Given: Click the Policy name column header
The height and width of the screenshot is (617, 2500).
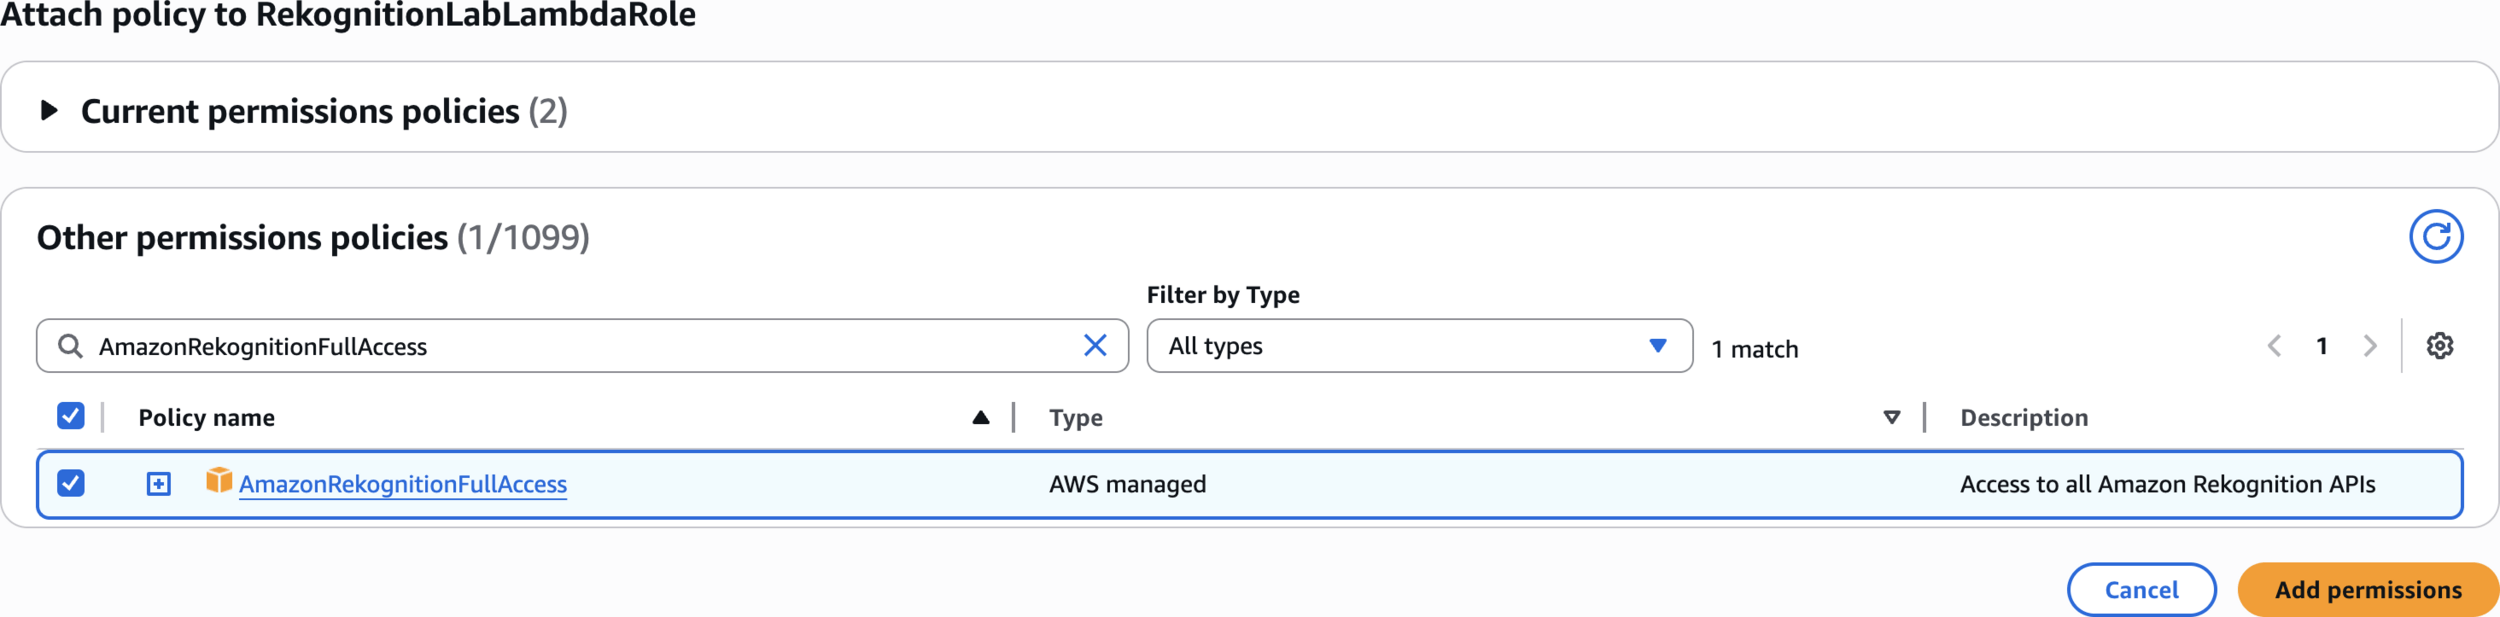Looking at the screenshot, I should click(206, 418).
